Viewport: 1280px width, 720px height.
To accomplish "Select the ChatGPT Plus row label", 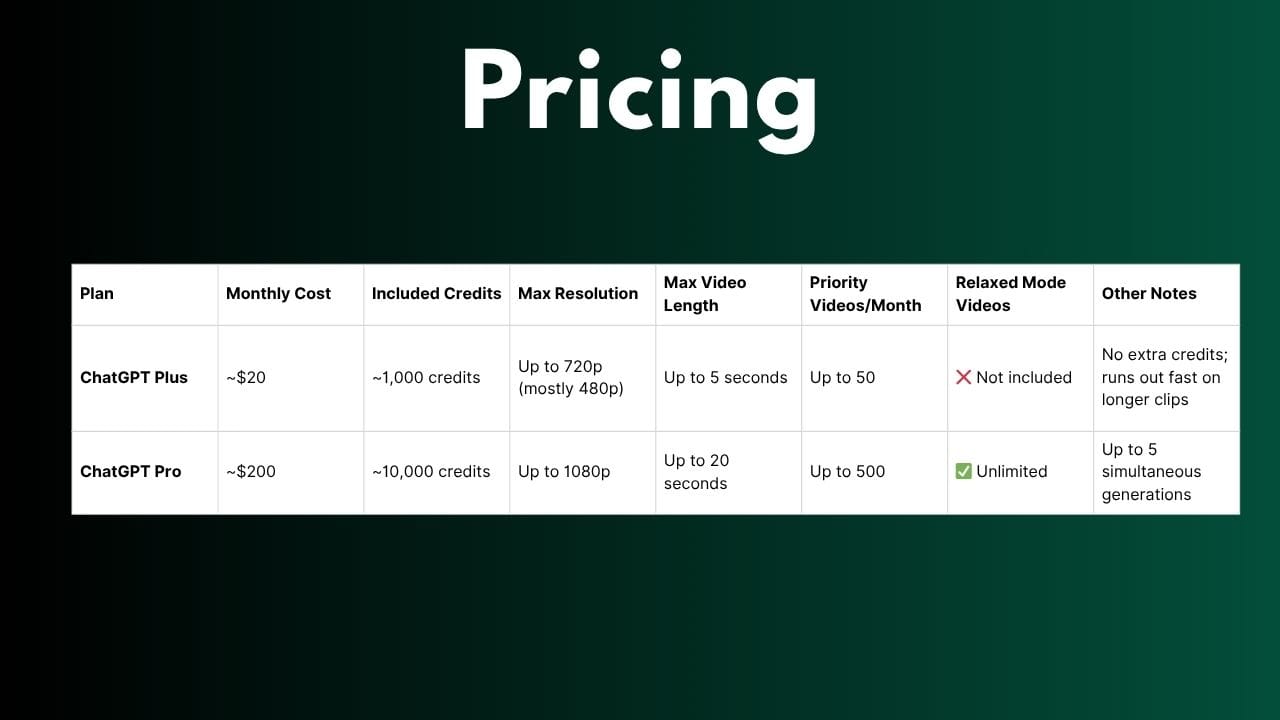I will coord(134,377).
